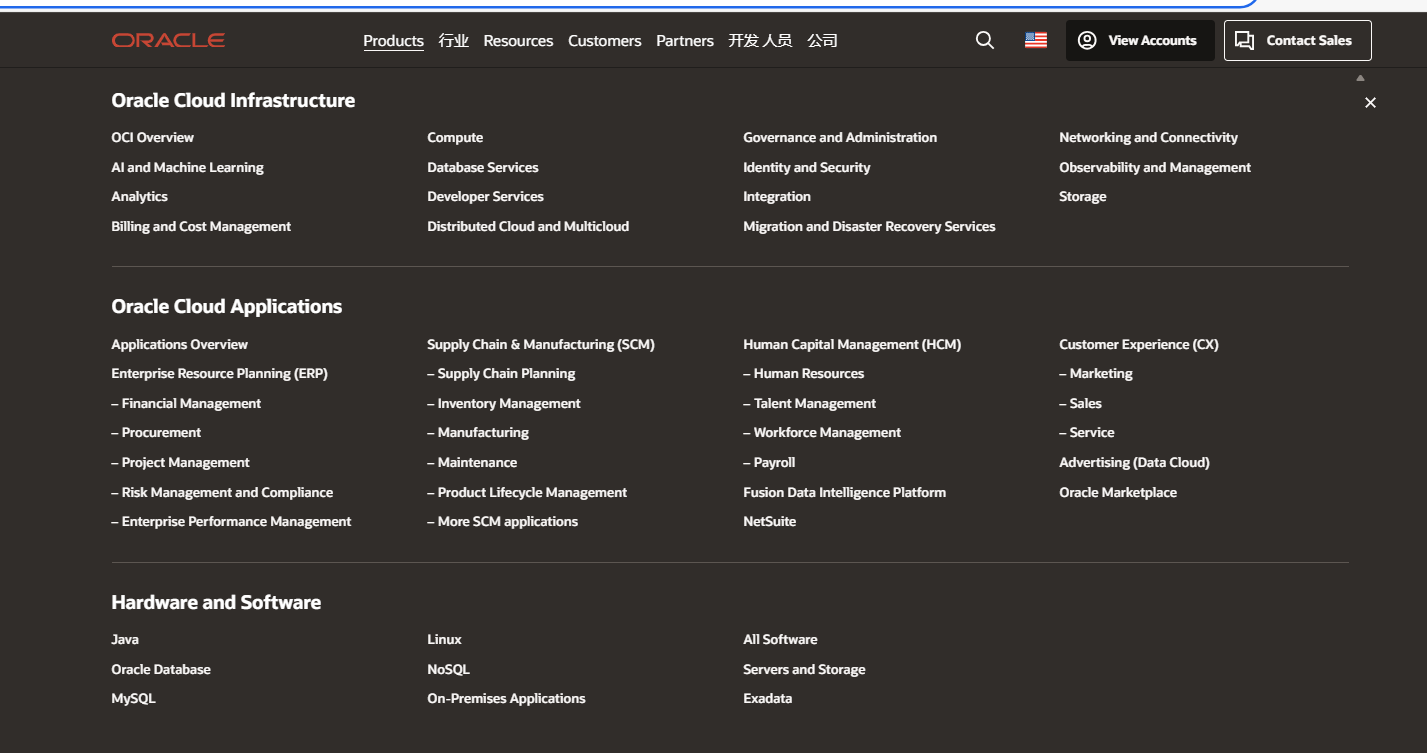
Task: Open the 开发 人员 menu
Action: pyautogui.click(x=760, y=41)
